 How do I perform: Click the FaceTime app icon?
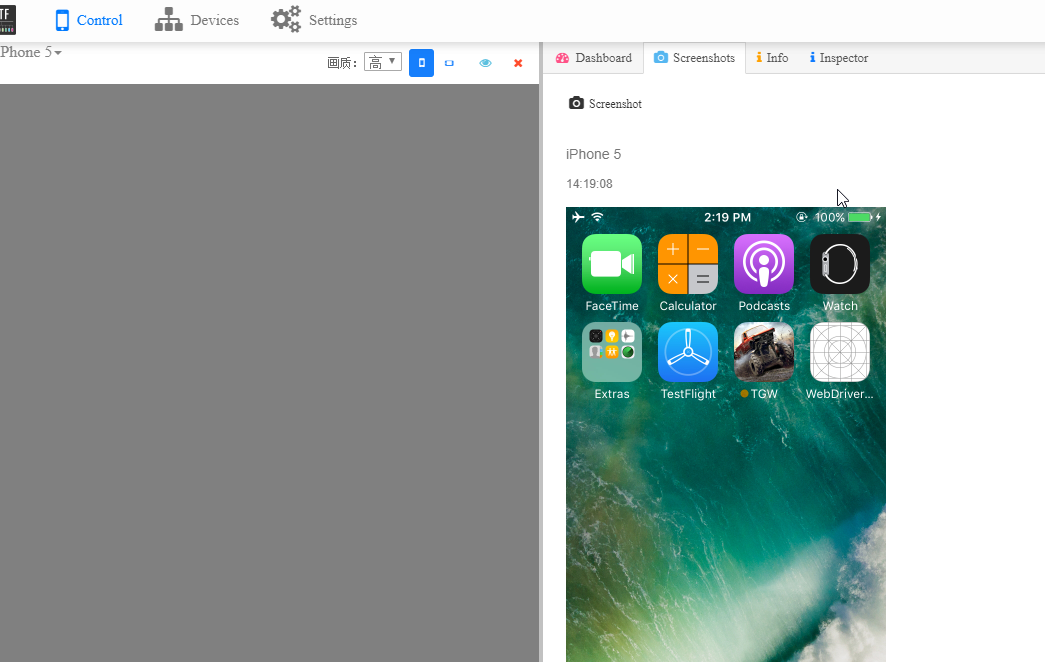[x=612, y=264]
